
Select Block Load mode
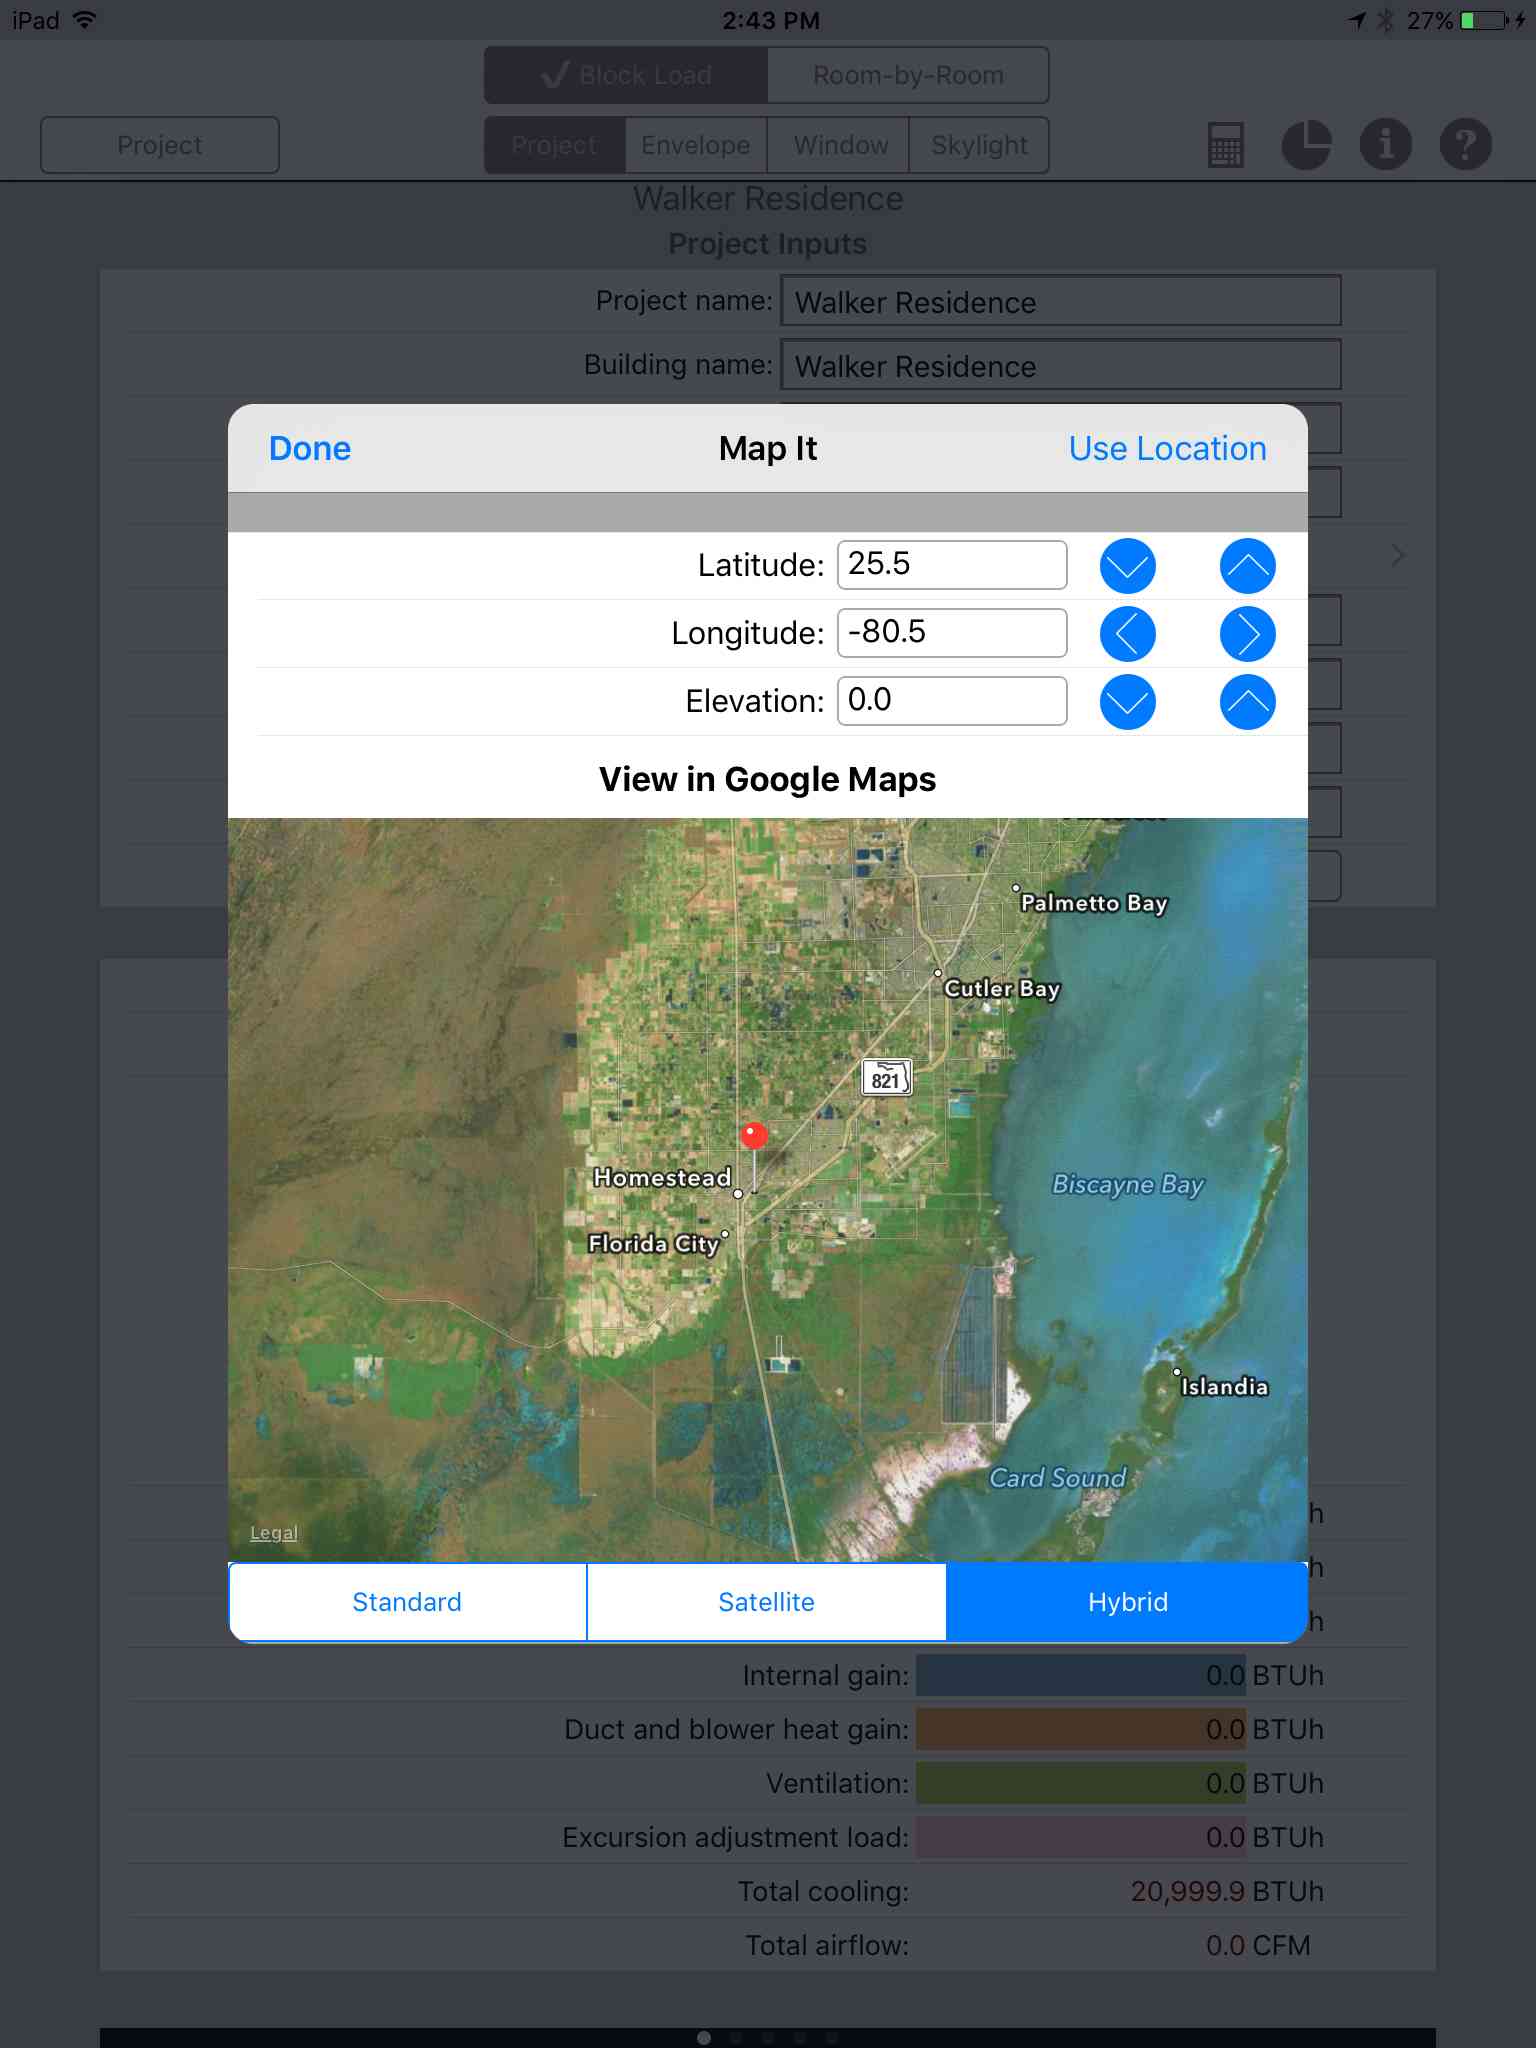coord(626,75)
